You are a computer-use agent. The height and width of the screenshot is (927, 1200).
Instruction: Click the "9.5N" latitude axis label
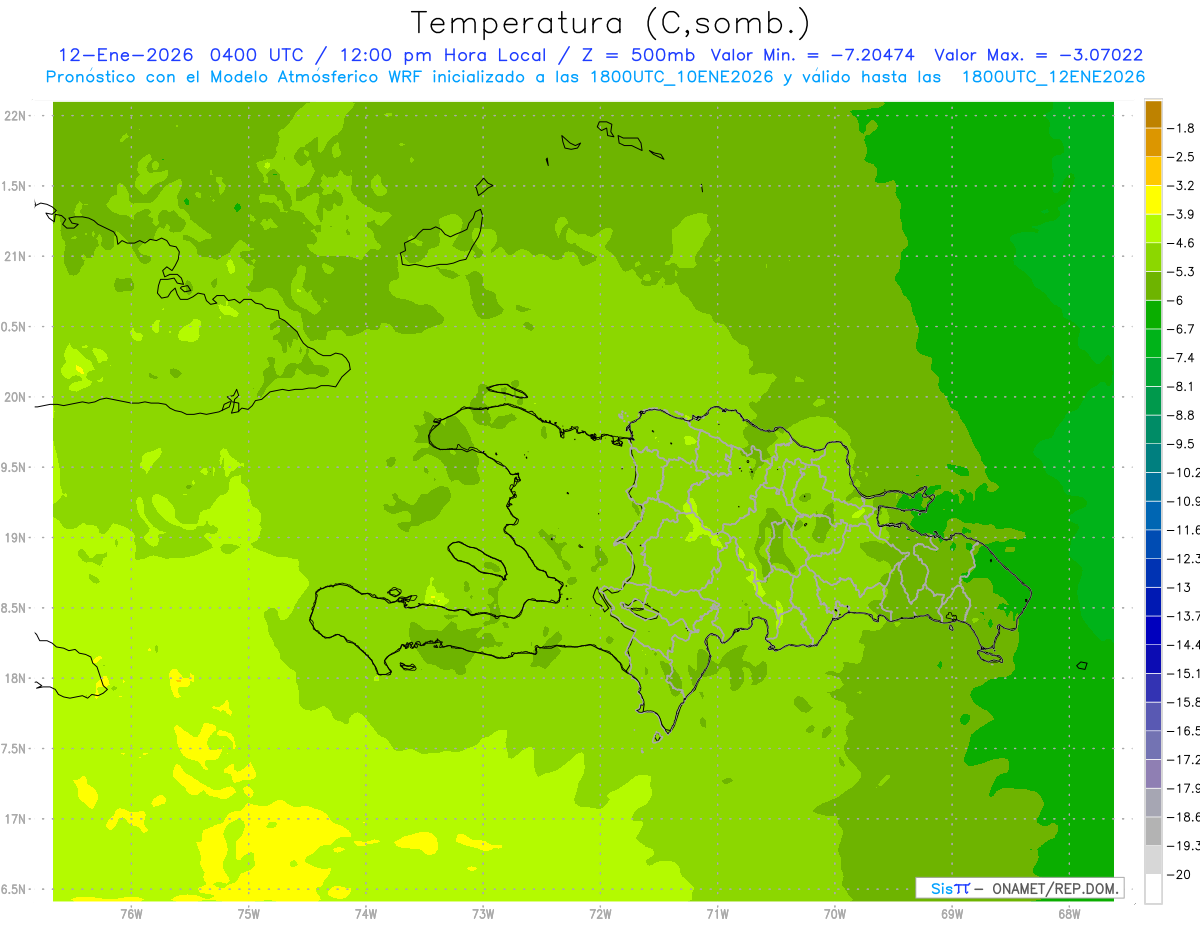click(14, 467)
